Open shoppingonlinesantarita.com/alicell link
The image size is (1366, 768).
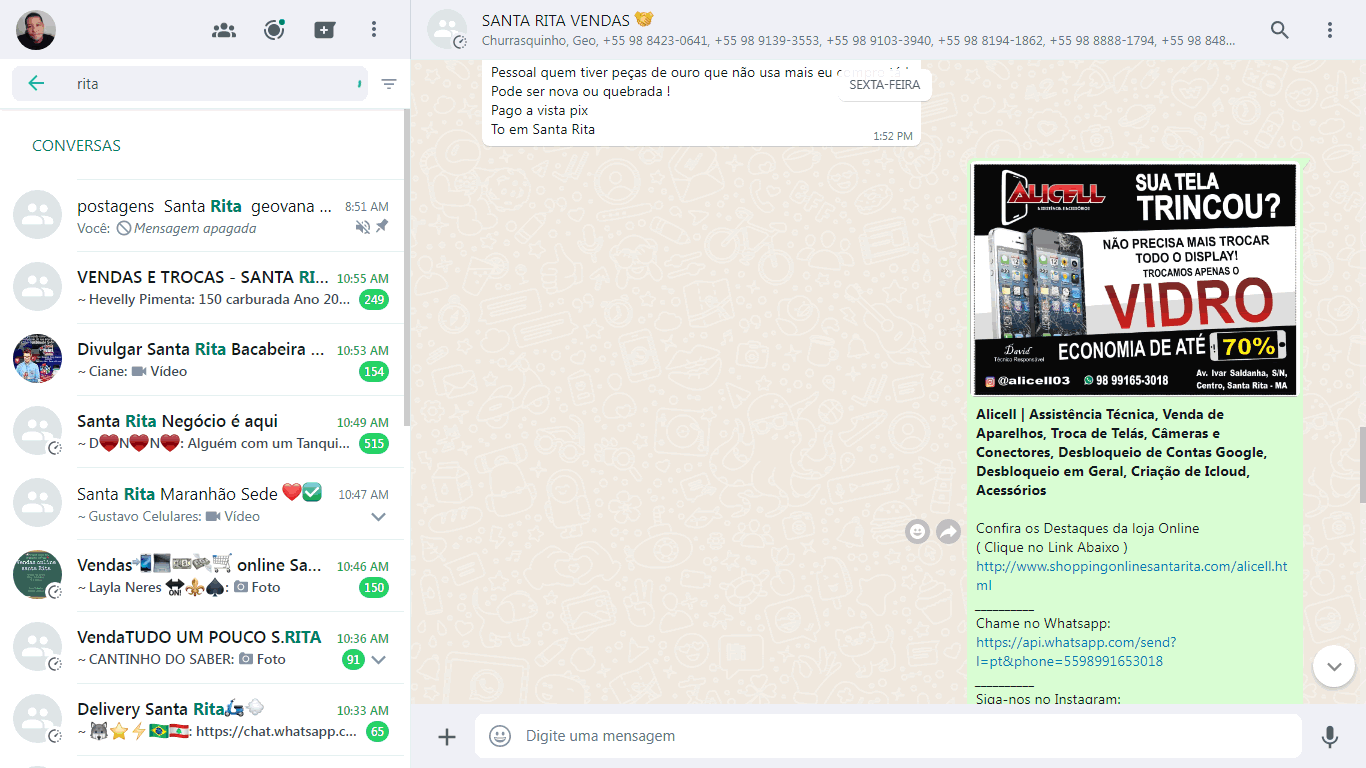click(1131, 576)
